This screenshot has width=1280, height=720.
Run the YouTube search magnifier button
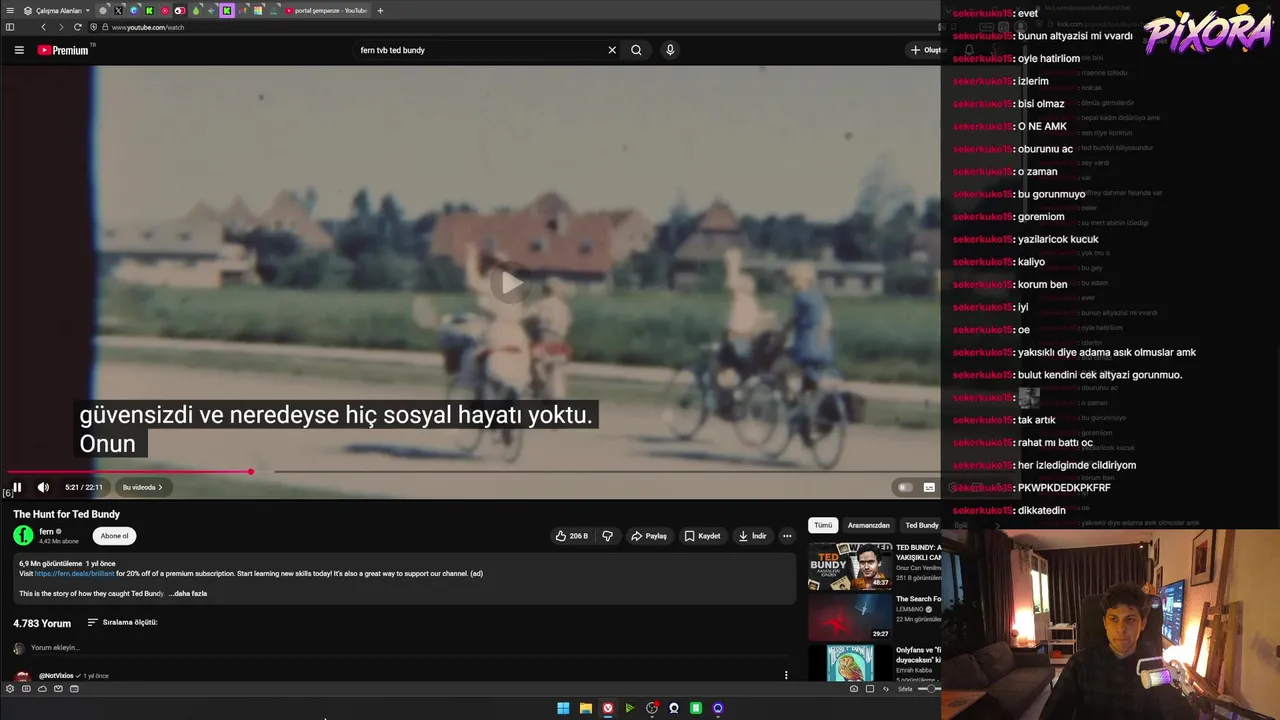point(636,50)
